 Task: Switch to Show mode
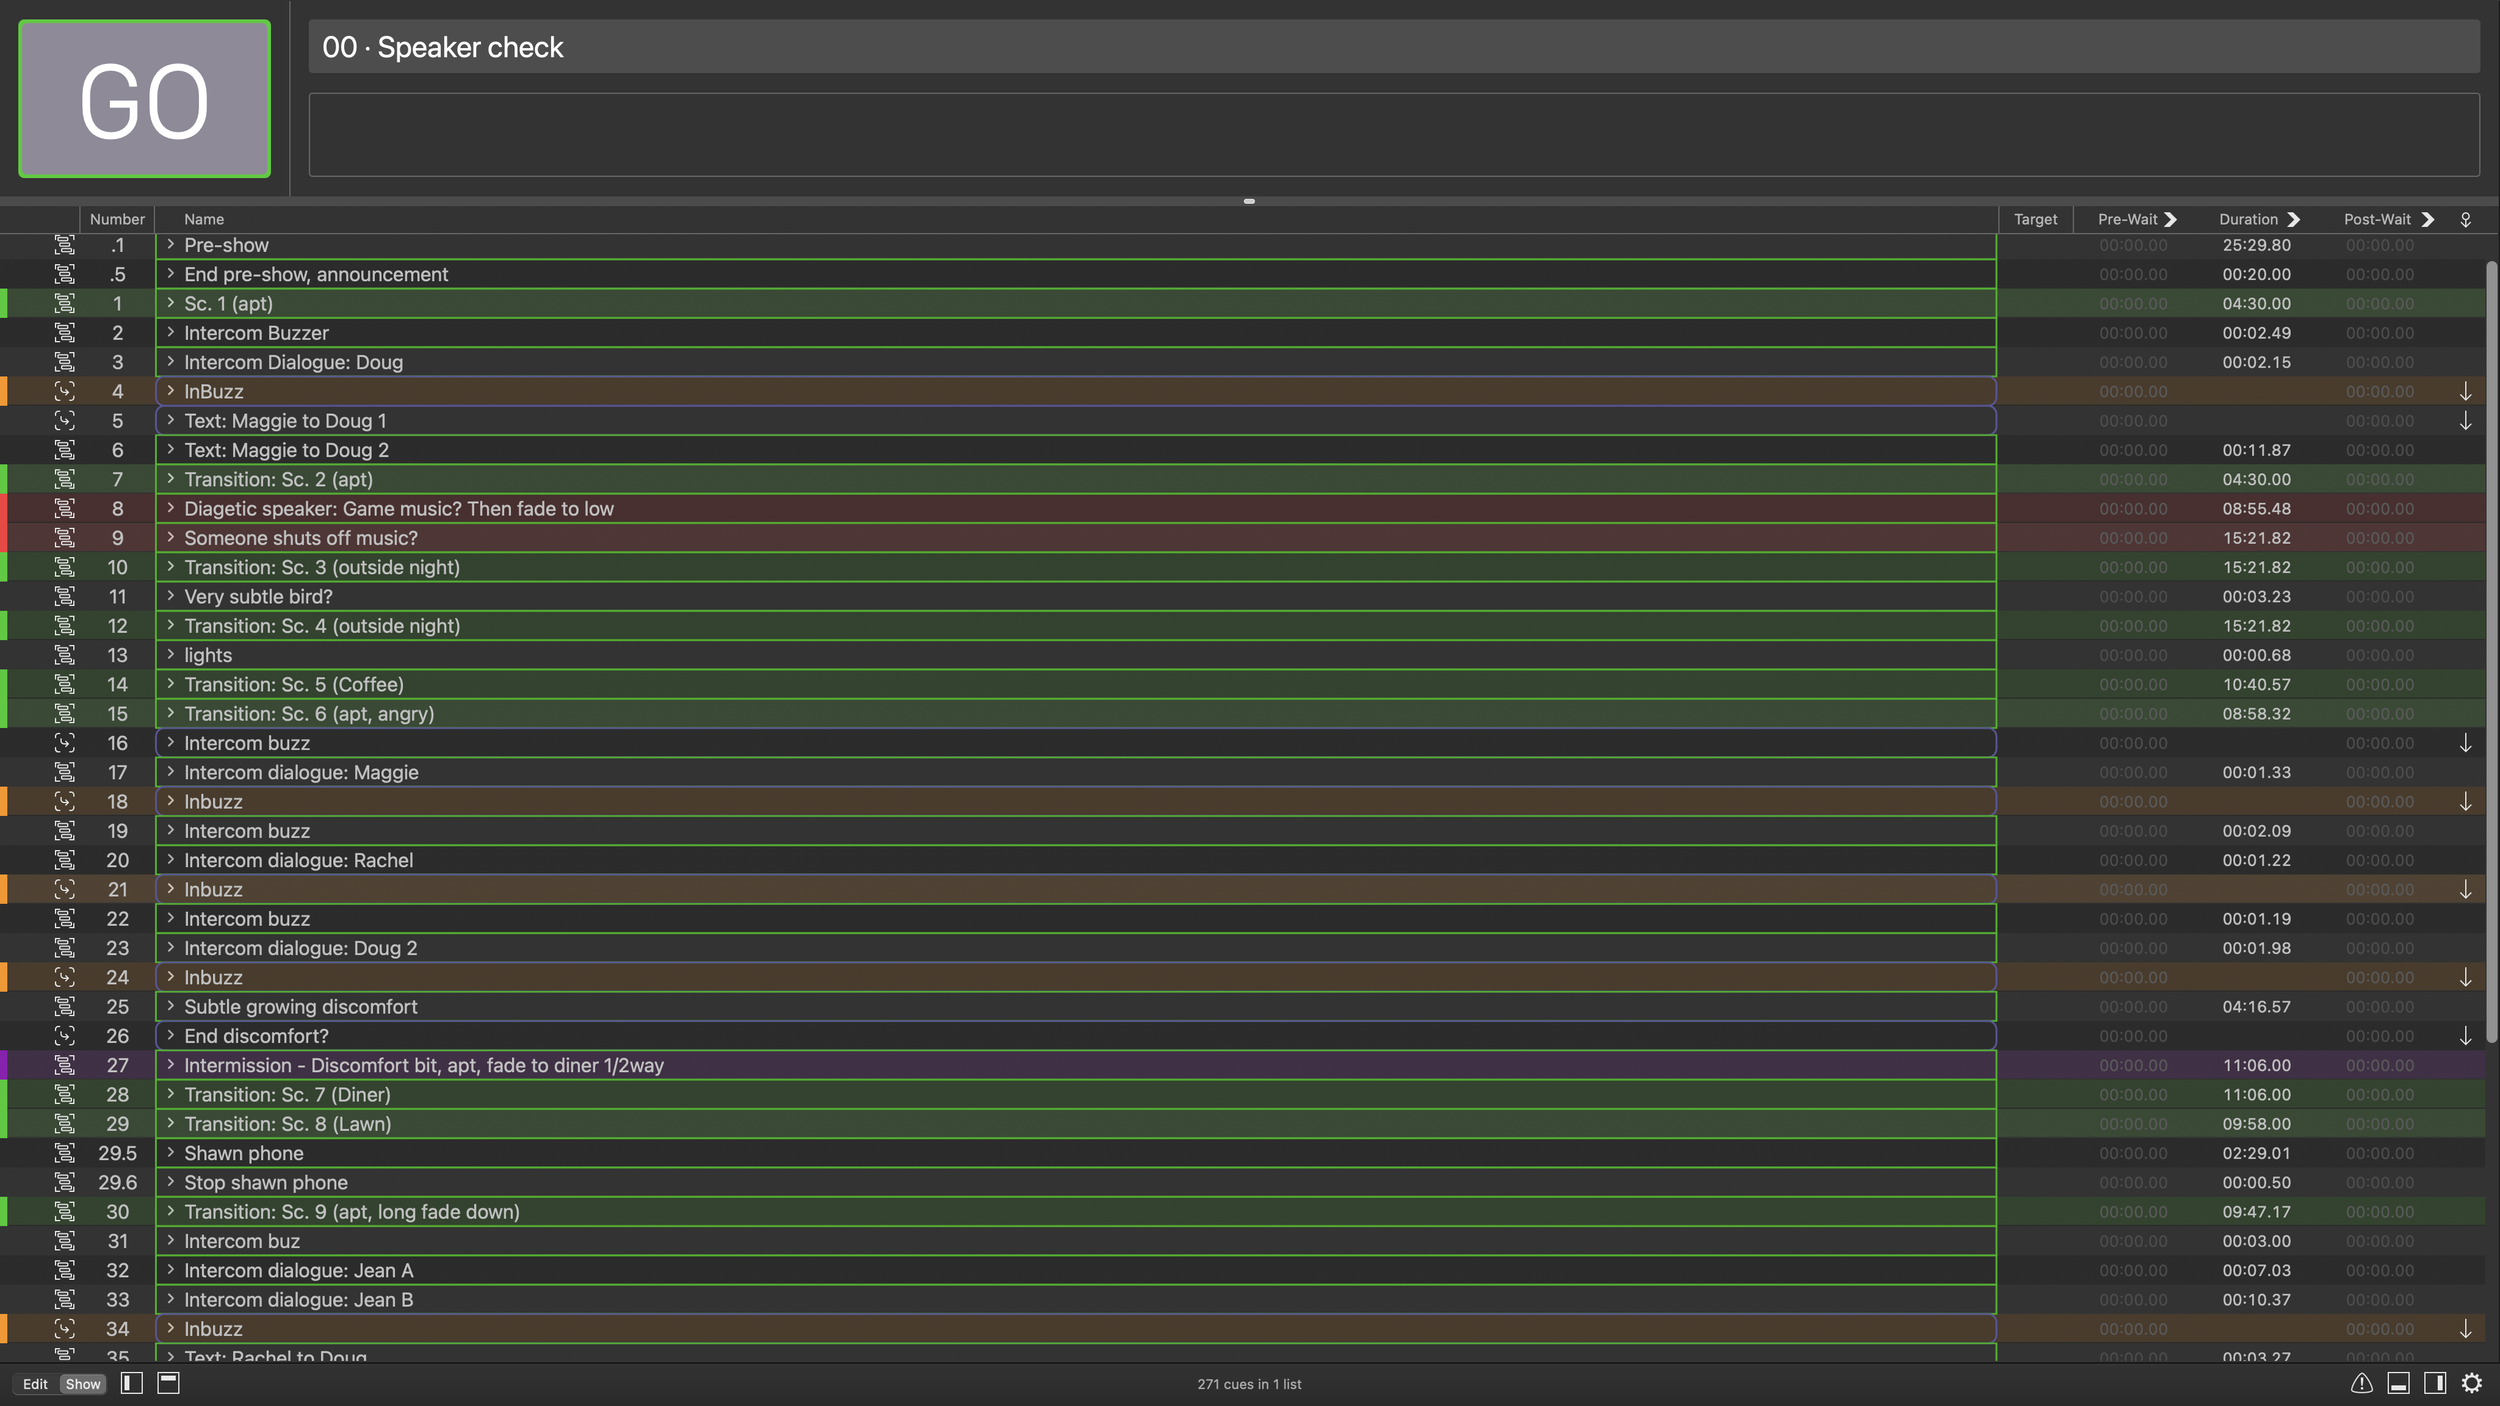[x=83, y=1384]
